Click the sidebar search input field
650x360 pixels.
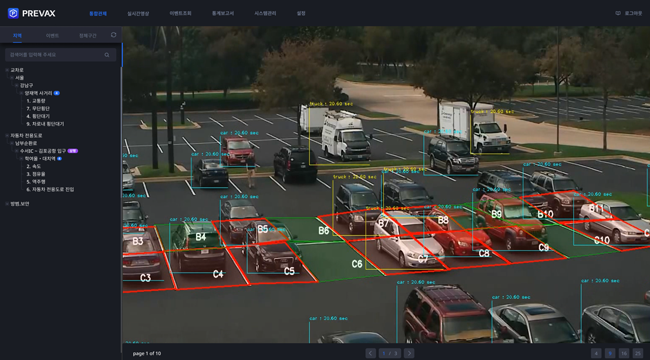coord(61,55)
